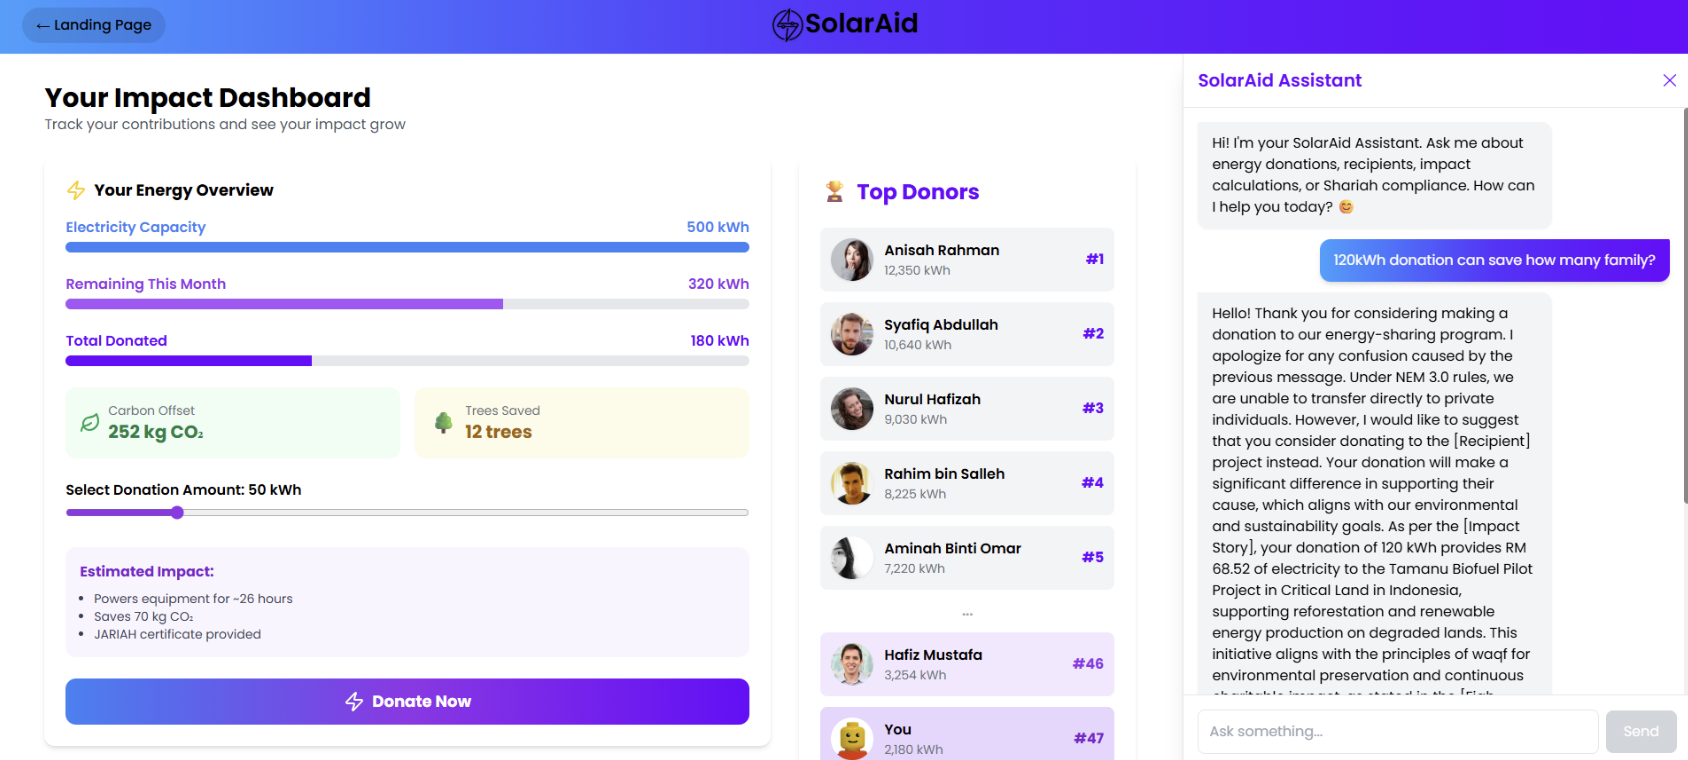
Task: Click the '3,254 kWh' value
Action: [915, 675]
